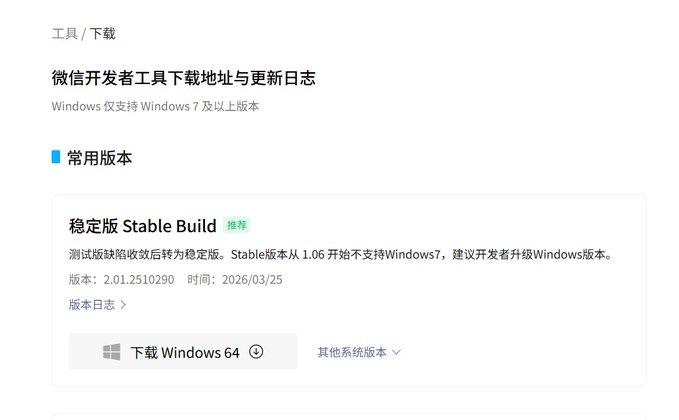This screenshot has height=420, width=679.
Task: Go to 工具 in the breadcrumb
Action: (x=65, y=34)
